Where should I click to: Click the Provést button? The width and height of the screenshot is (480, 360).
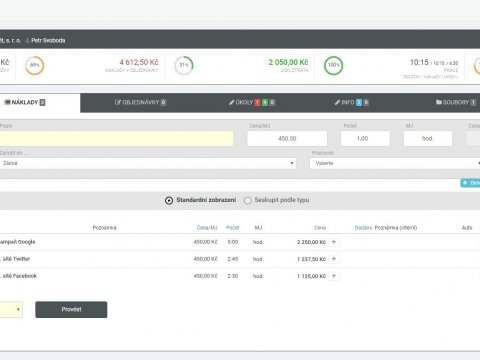(71, 309)
